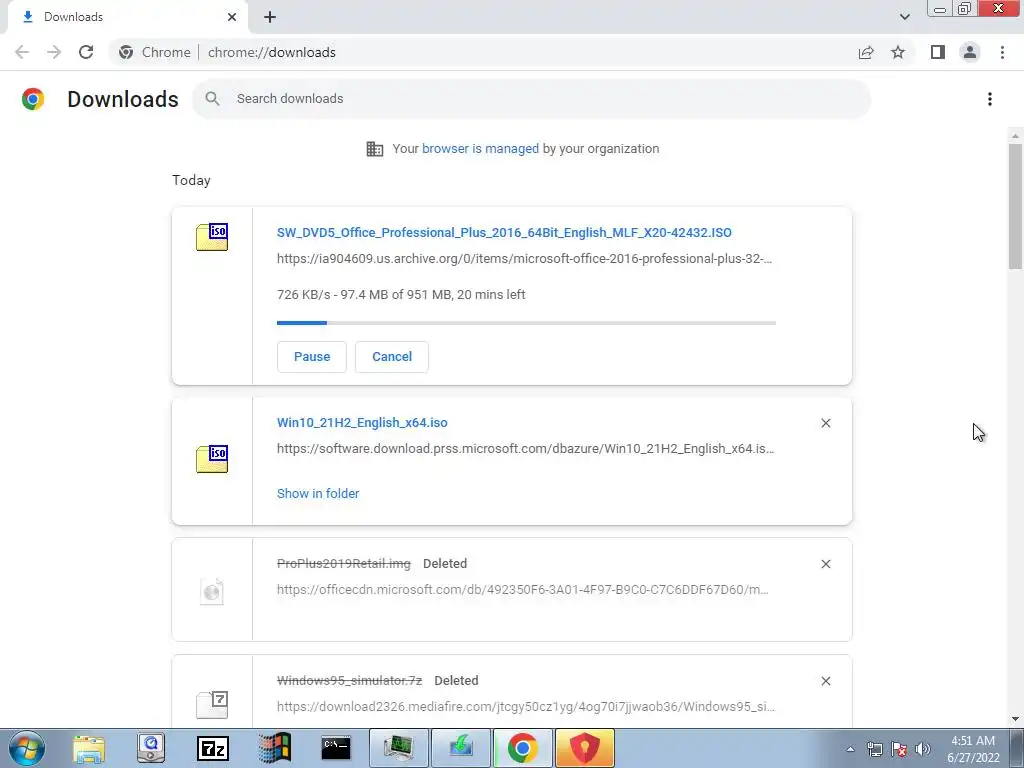Screen dimensions: 1024x768
Task: Click the ProPlus2019Retail.img file icon
Action: 212,592
